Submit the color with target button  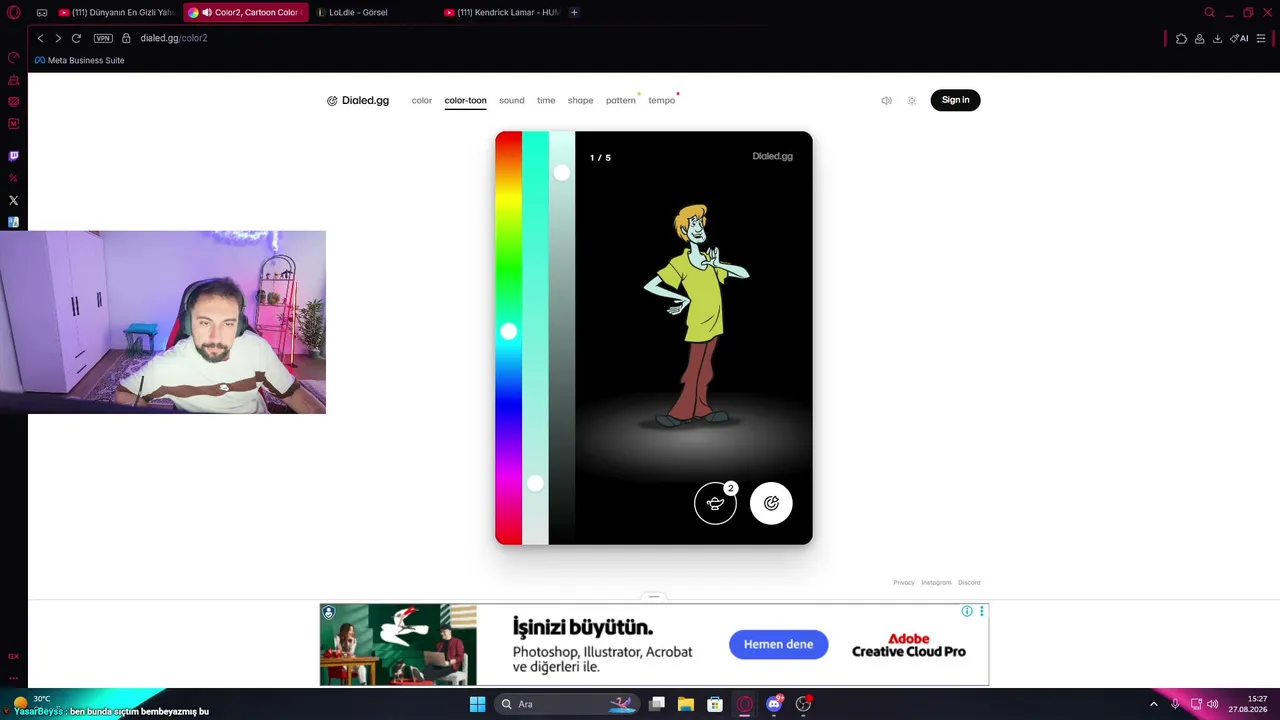[771, 503]
